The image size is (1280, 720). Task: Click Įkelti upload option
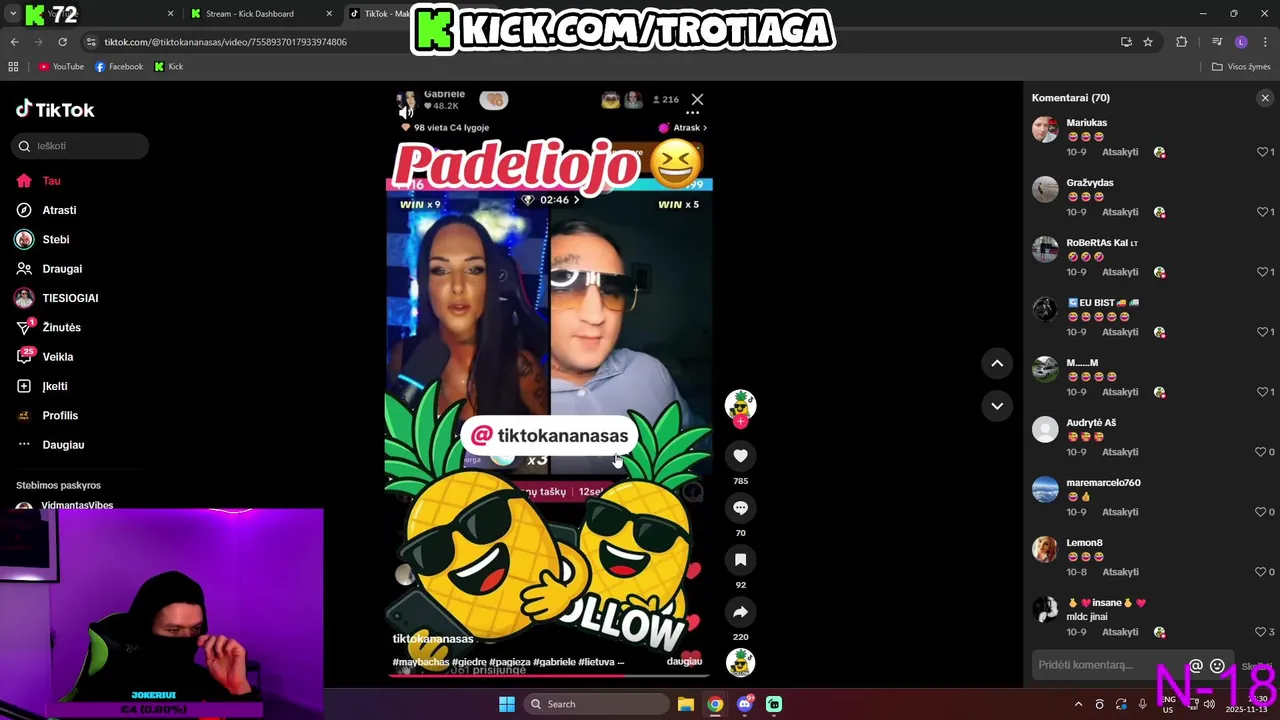(x=42, y=386)
